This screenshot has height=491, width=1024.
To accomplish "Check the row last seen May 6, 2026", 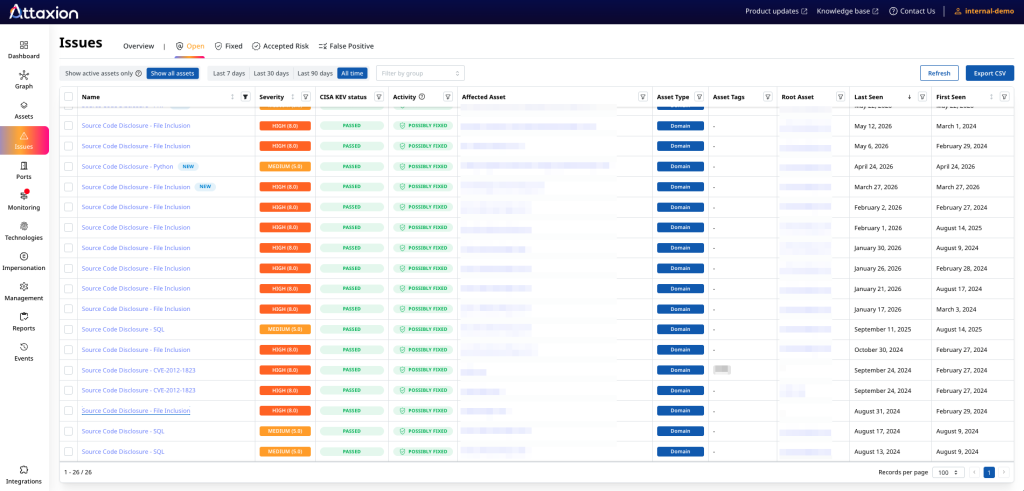I will point(69,146).
